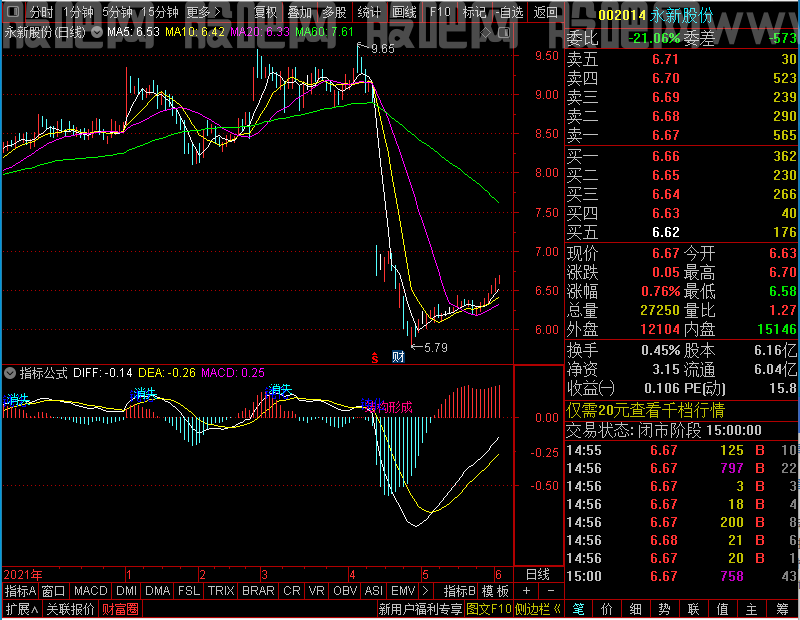Zoom in chart with + button
The height and width of the screenshot is (620, 800).
(x=527, y=591)
